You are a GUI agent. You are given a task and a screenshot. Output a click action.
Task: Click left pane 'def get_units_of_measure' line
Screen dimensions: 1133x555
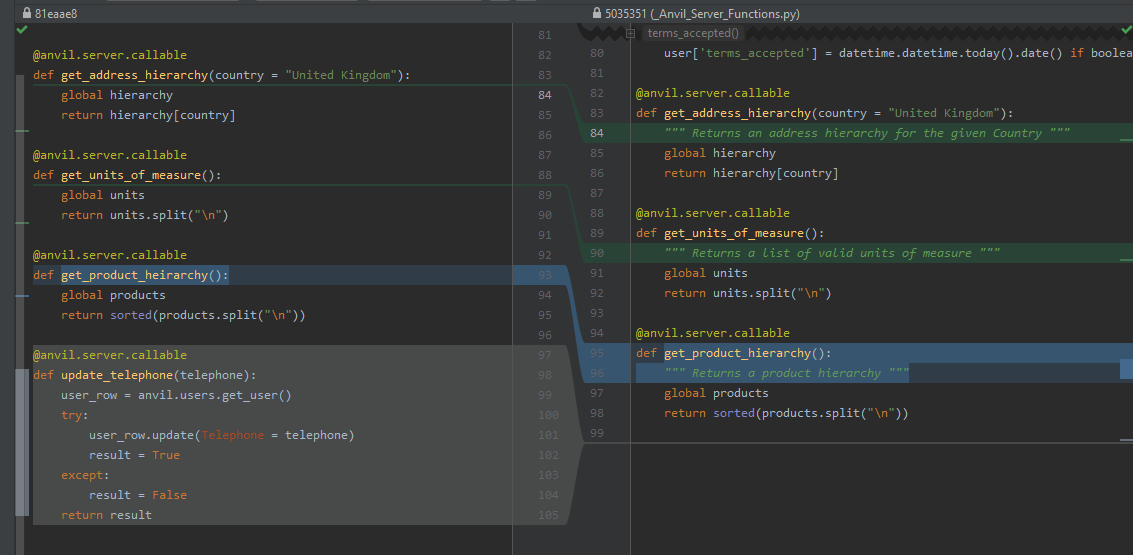[127, 175]
